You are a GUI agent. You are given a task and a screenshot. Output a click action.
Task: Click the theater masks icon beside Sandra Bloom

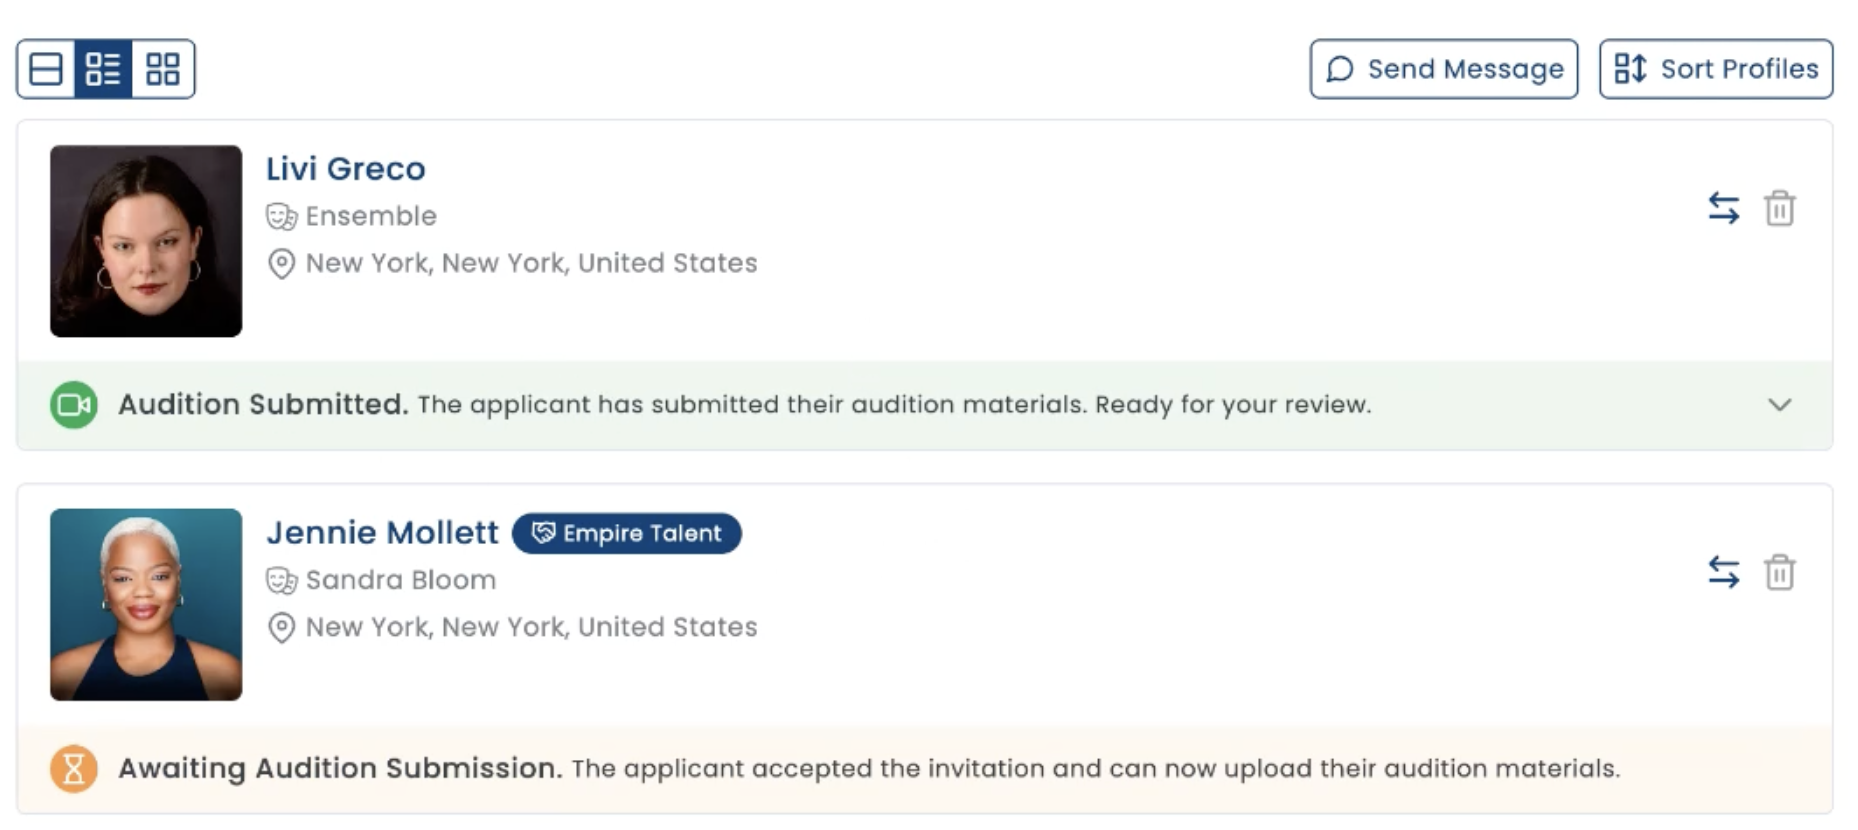pyautogui.click(x=282, y=580)
